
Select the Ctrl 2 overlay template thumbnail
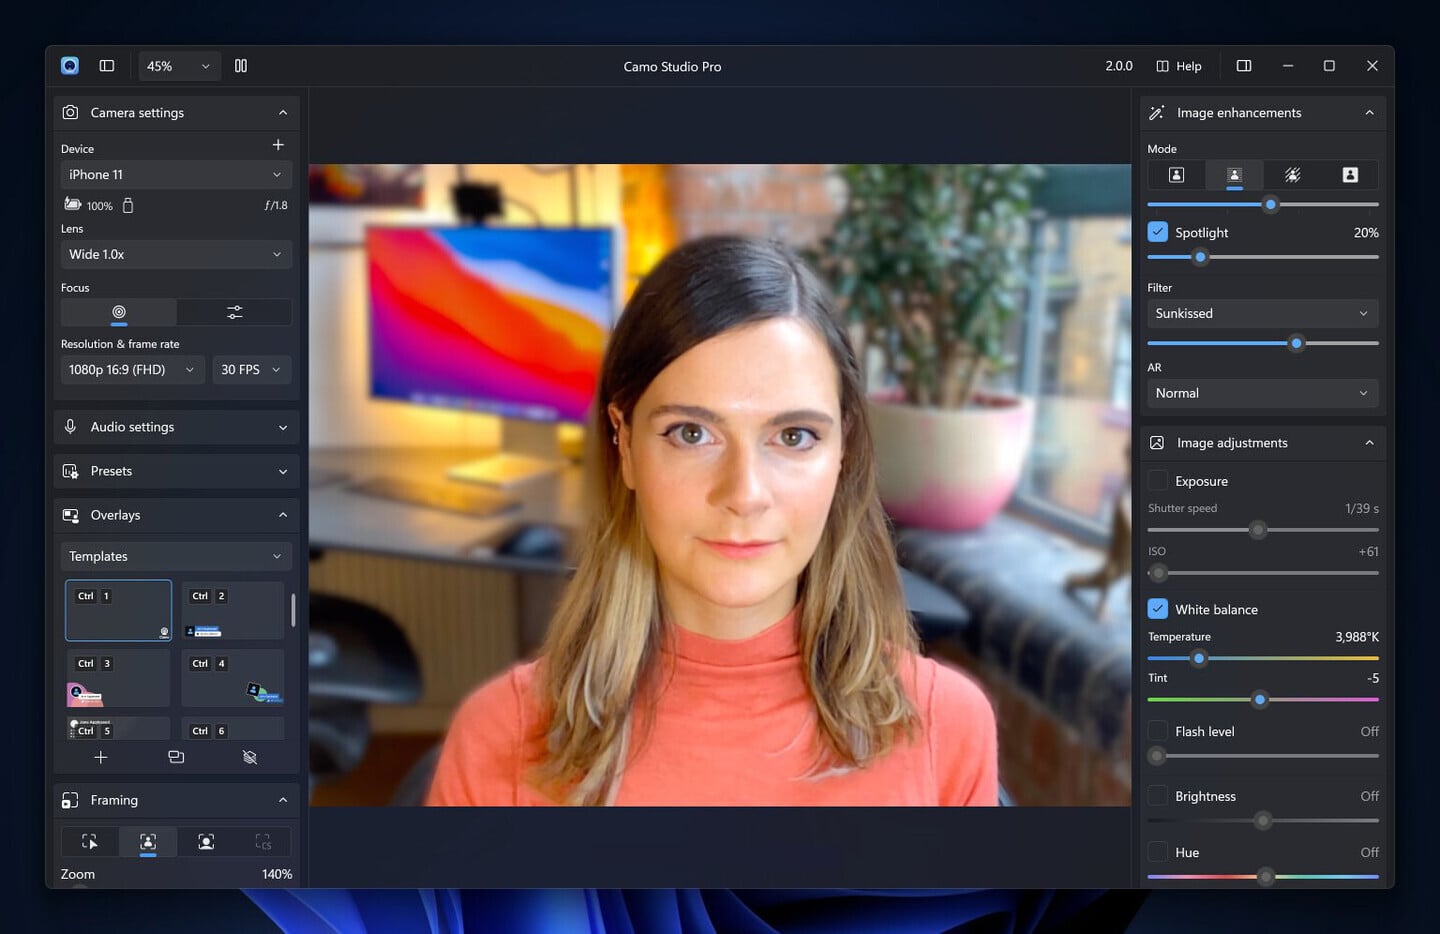(233, 610)
